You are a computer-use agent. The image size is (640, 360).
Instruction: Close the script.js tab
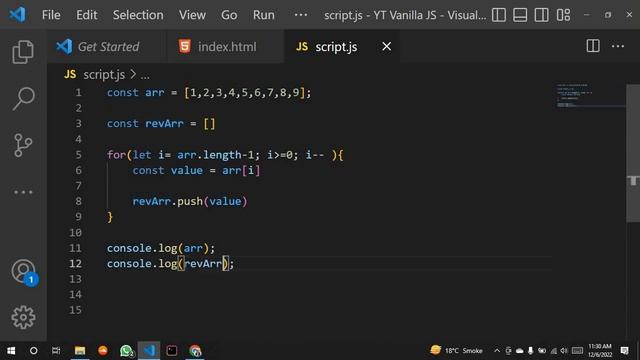pyautogui.click(x=386, y=47)
